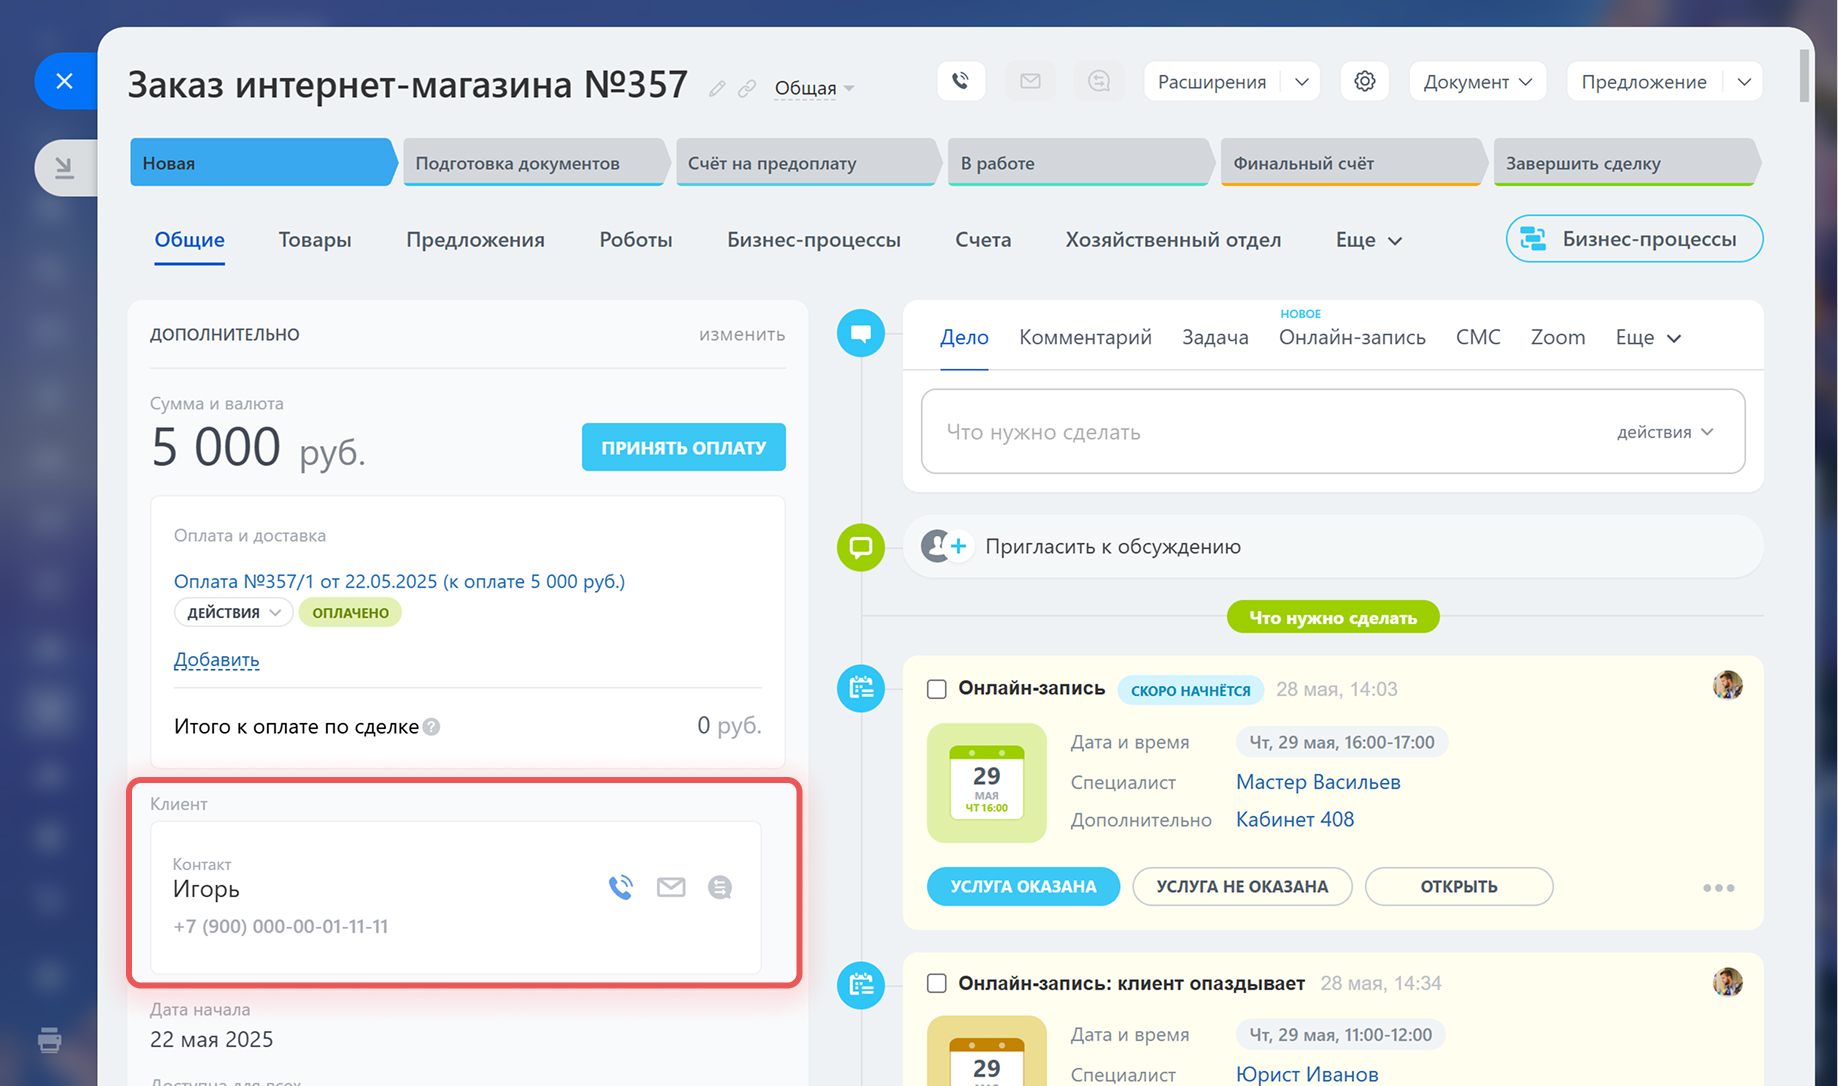The width and height of the screenshot is (1838, 1086).
Task: Click the ПРИНЯТЬ ОПЛАТУ button
Action: [684, 447]
